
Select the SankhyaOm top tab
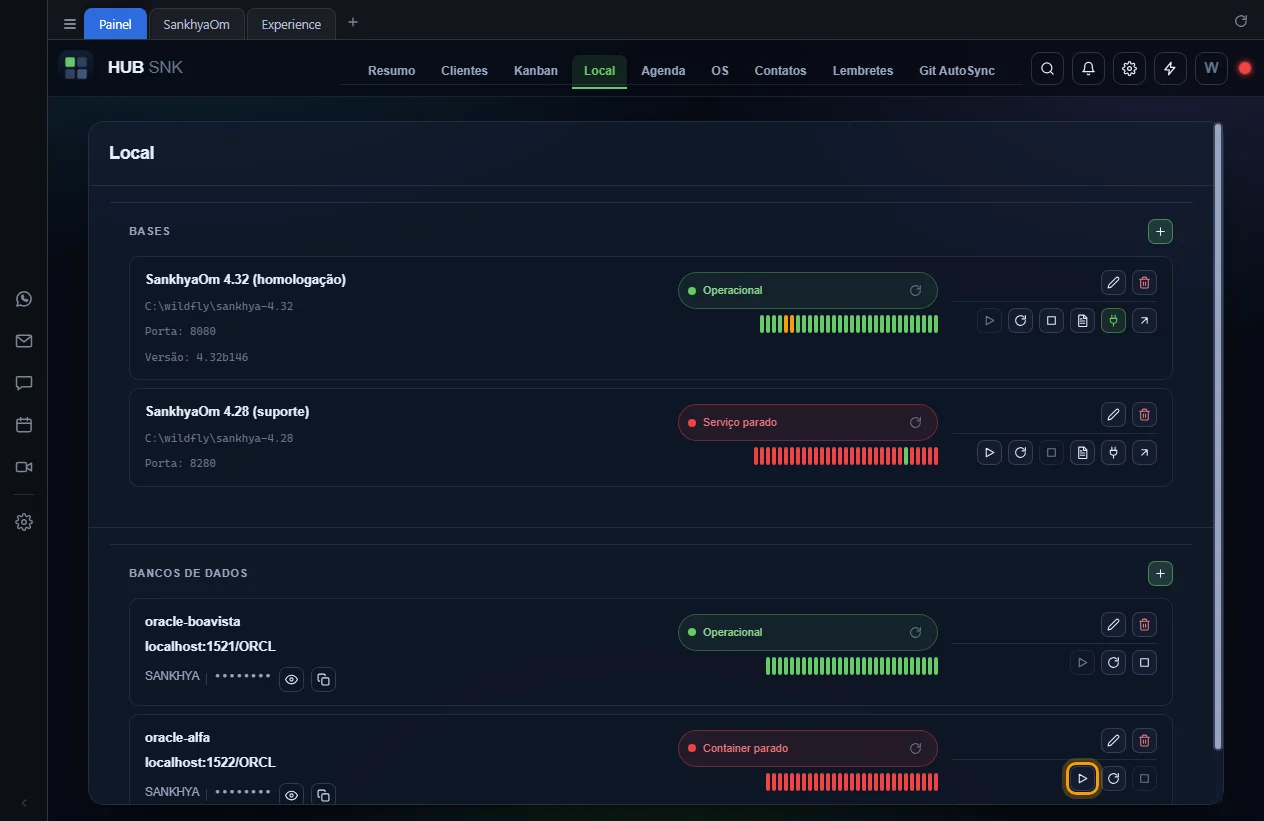pos(197,24)
